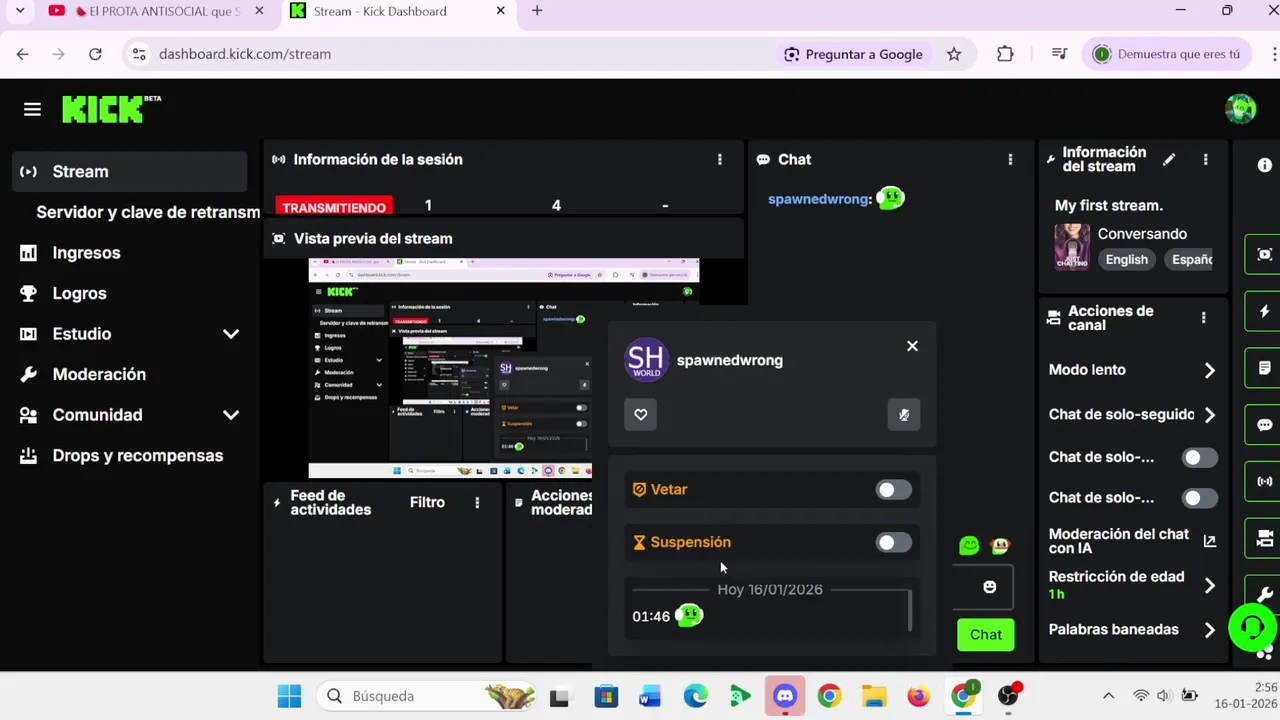Edit stream info with pencil icon
The width and height of the screenshot is (1280, 720).
pos(1169,159)
